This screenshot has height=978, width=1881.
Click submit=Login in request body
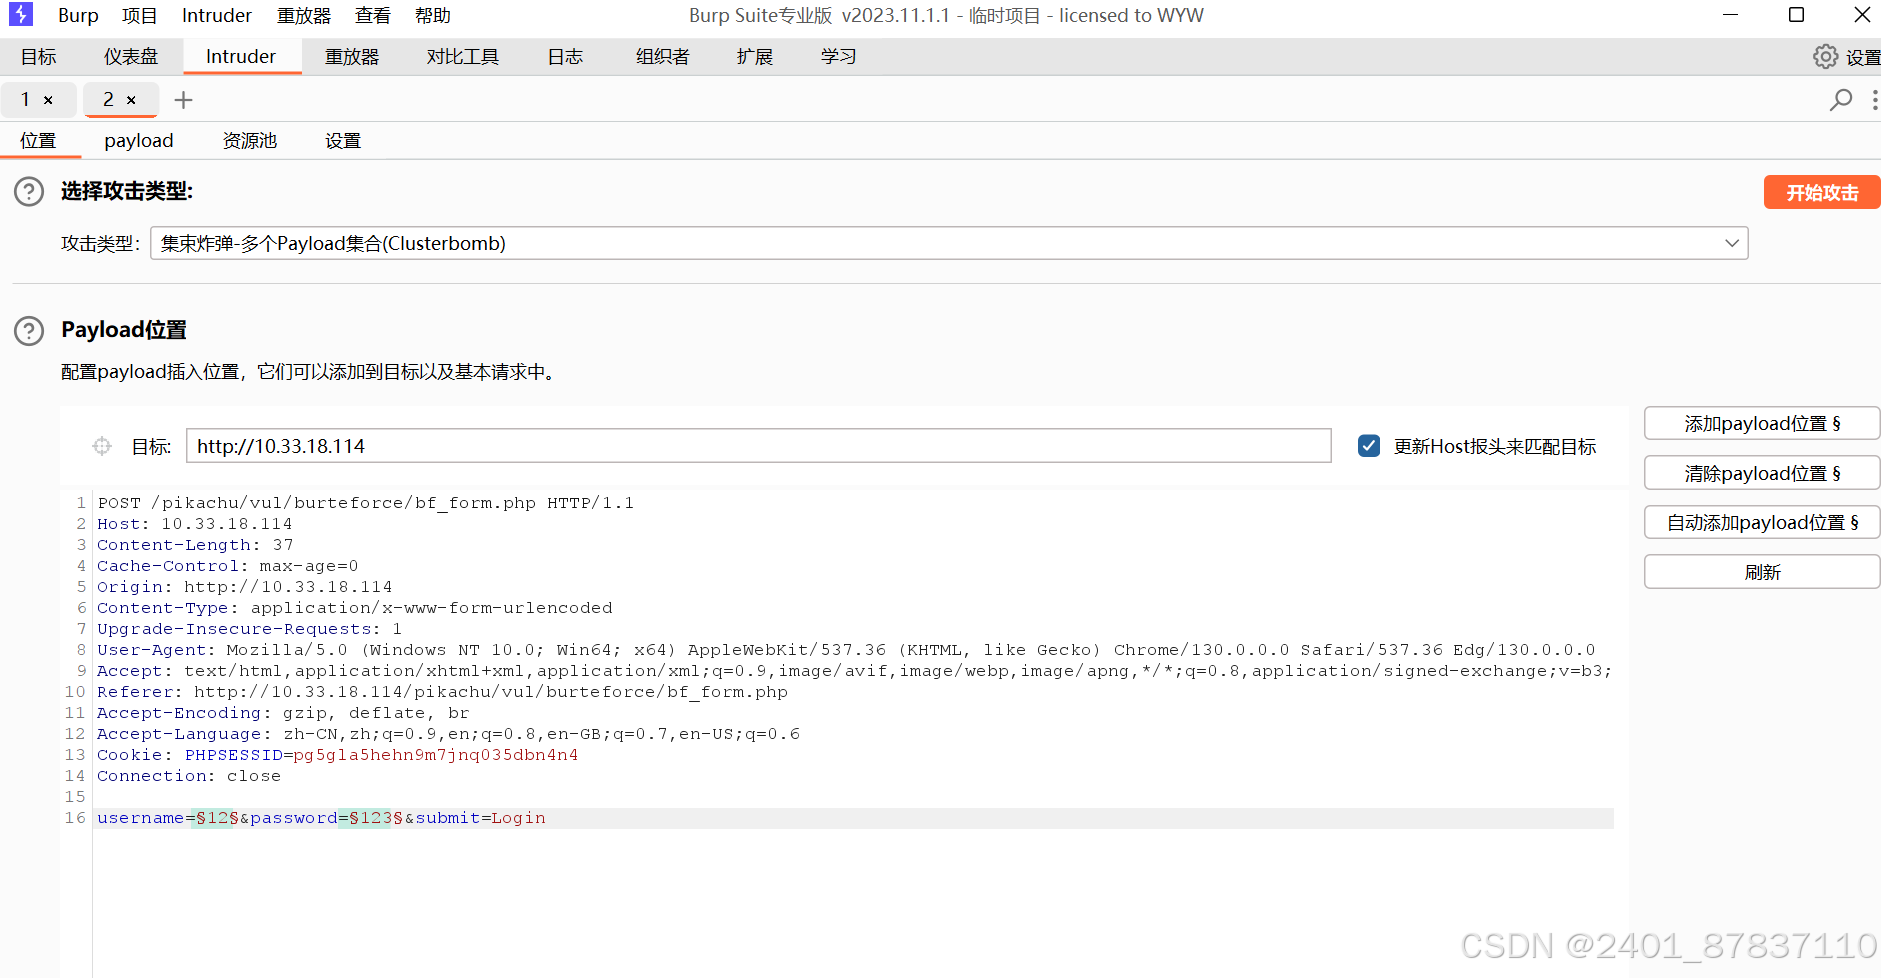[x=481, y=818]
